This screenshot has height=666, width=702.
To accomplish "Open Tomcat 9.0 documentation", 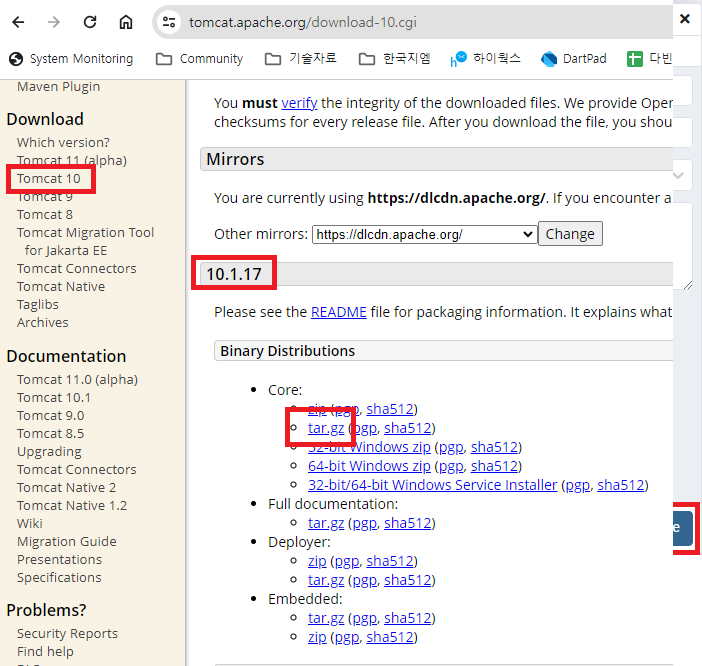I will click(x=51, y=415).
